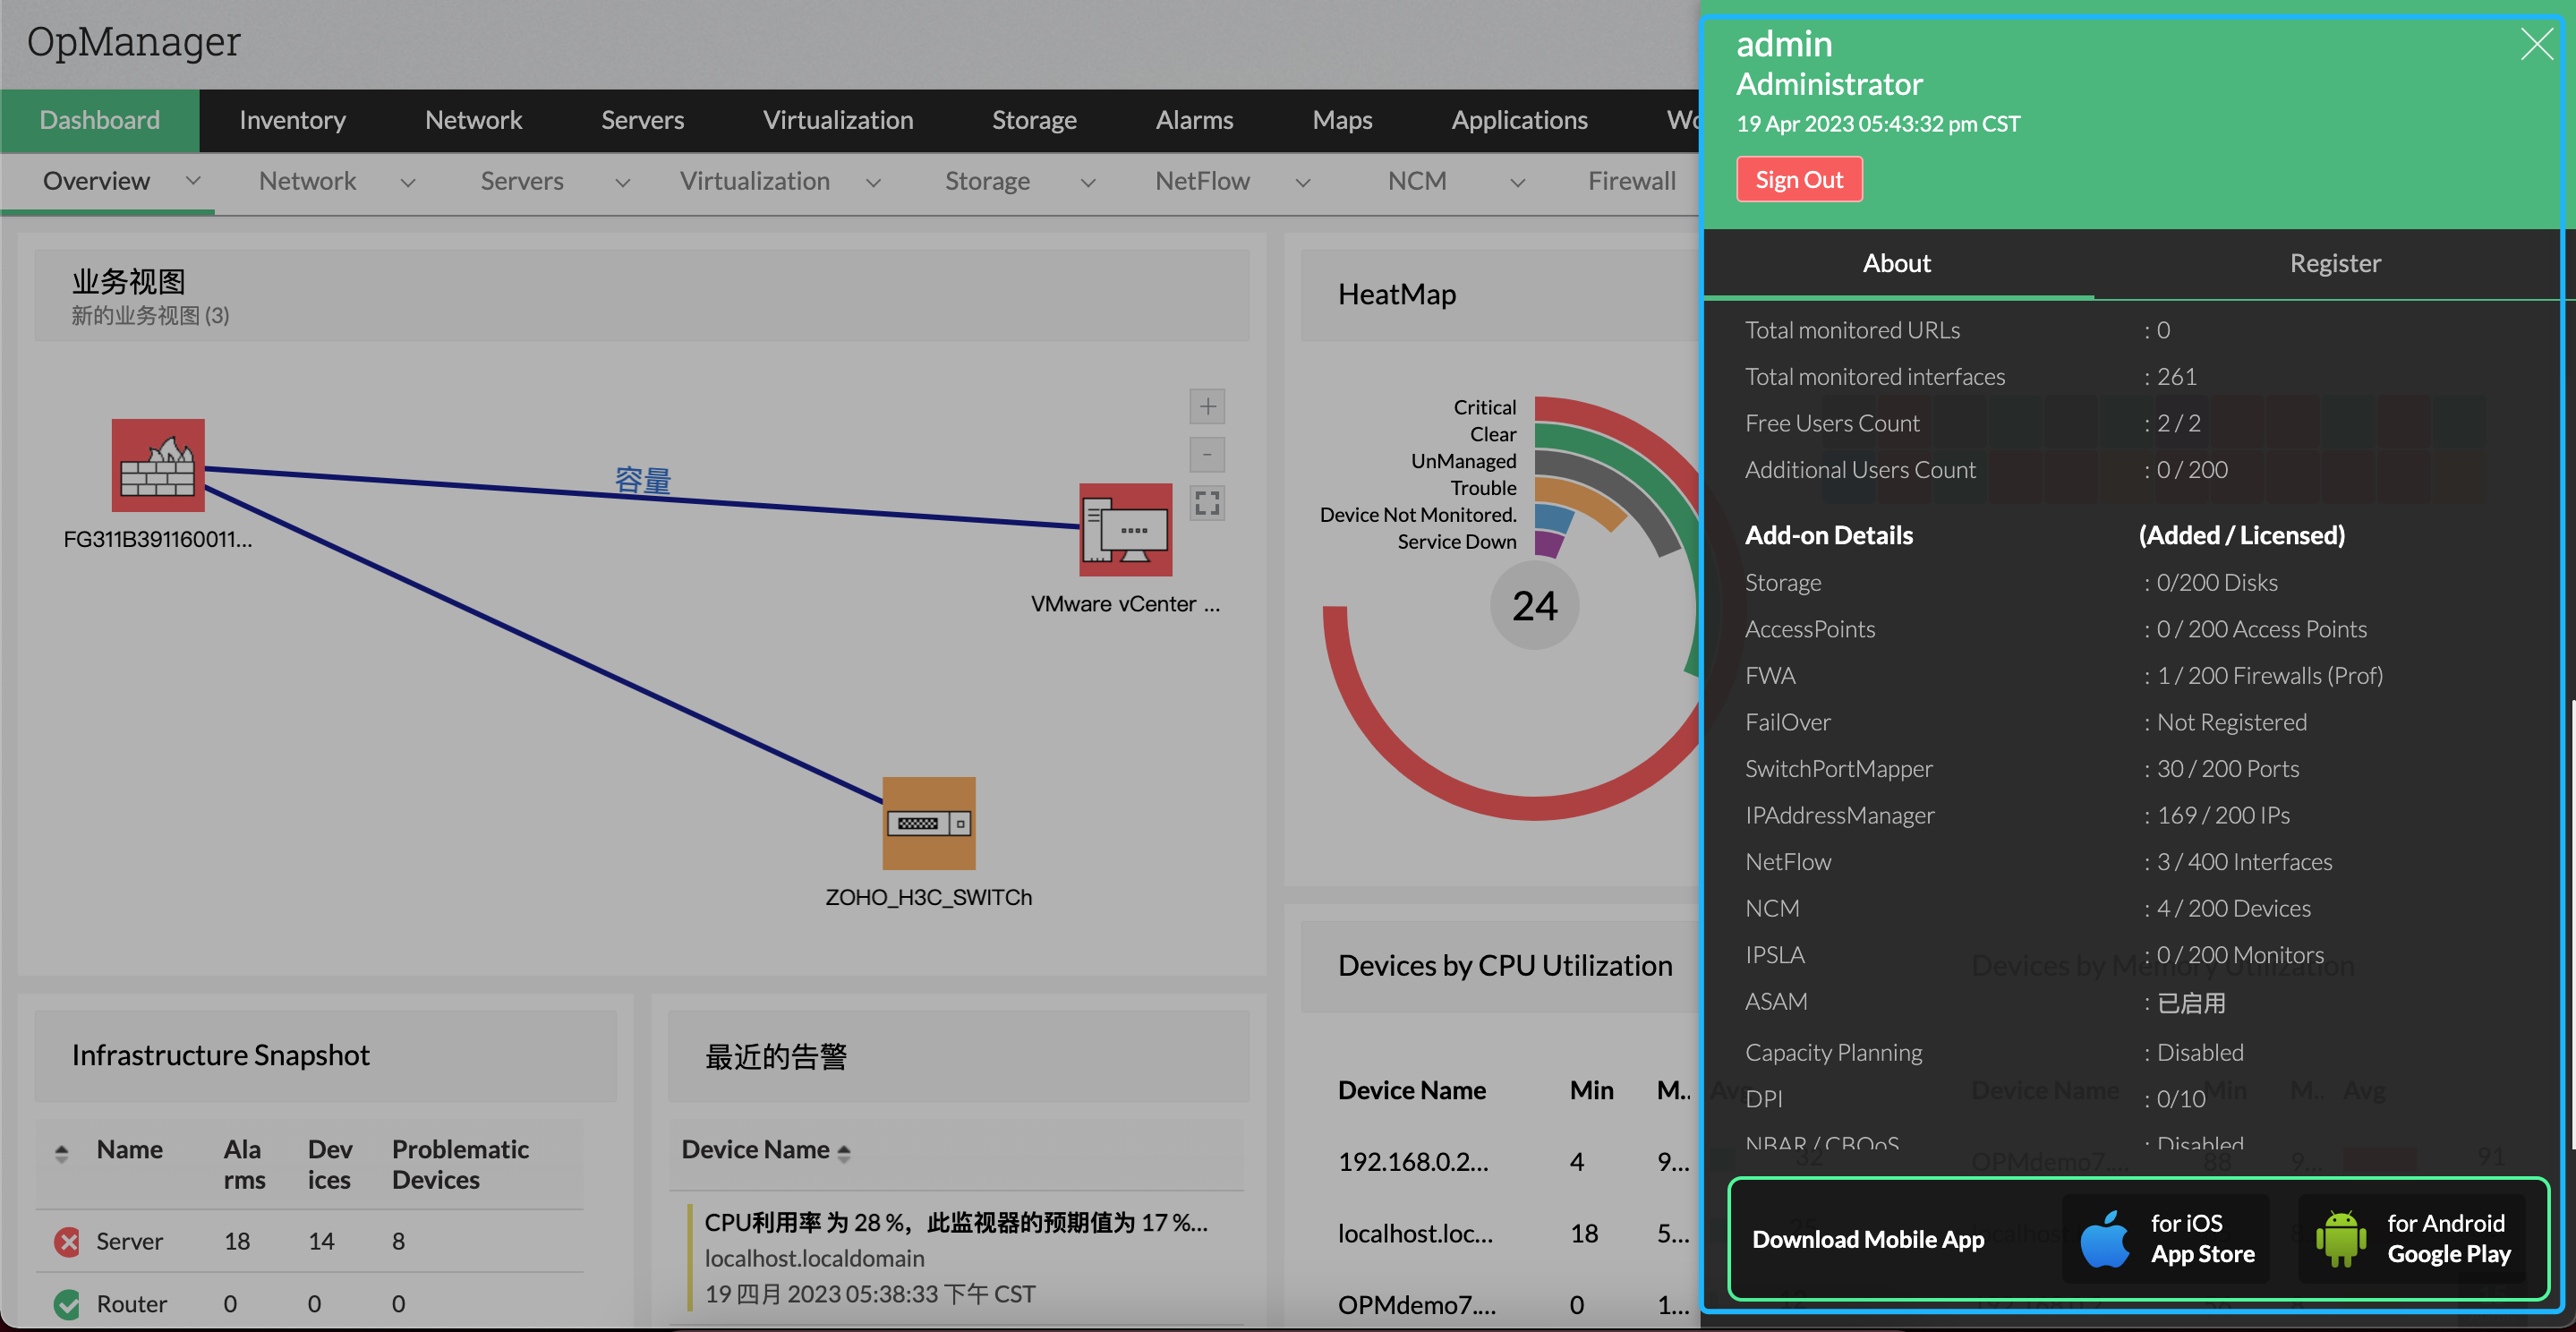This screenshot has height=1332, width=2576.
Task: Click the Router clear status icon
Action: click(67, 1304)
